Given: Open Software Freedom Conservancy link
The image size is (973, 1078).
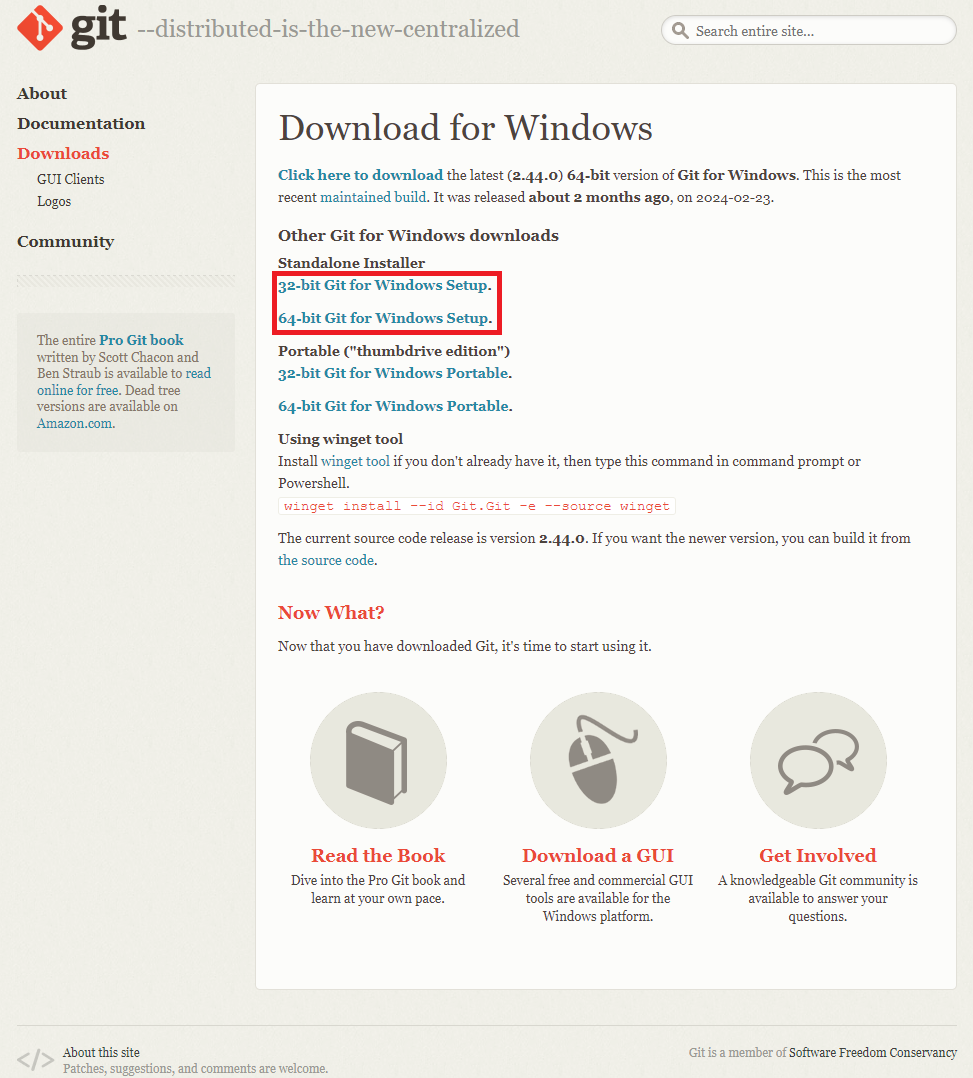Looking at the screenshot, I should (873, 1053).
